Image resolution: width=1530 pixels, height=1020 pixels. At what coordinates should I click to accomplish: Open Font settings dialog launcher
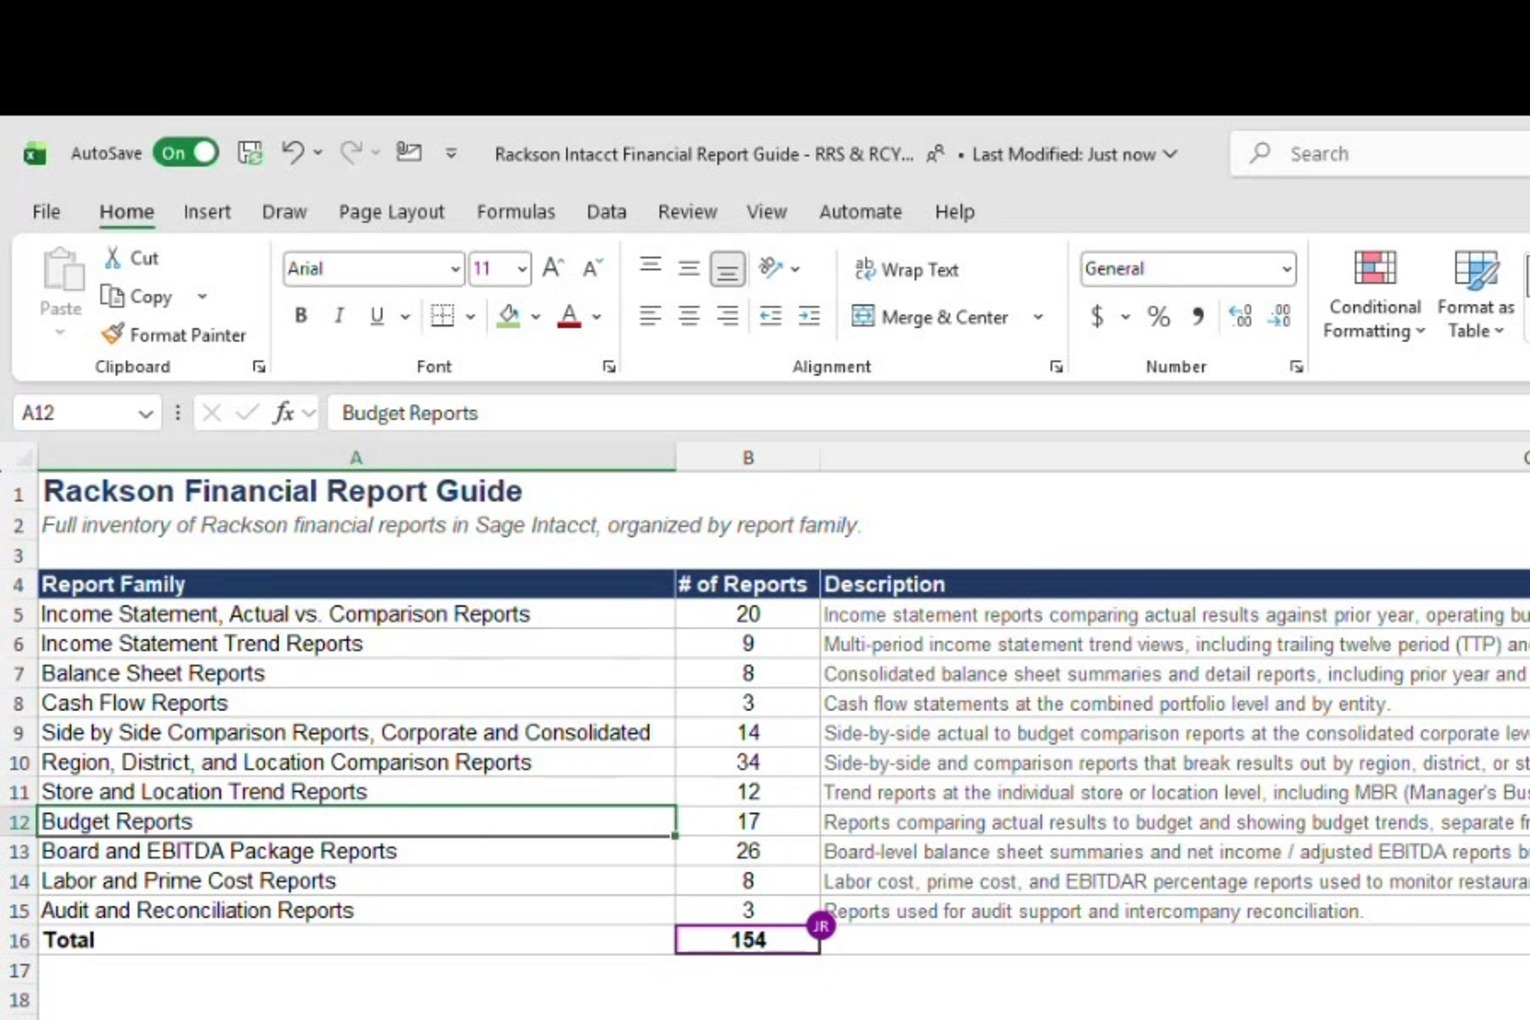tap(609, 367)
